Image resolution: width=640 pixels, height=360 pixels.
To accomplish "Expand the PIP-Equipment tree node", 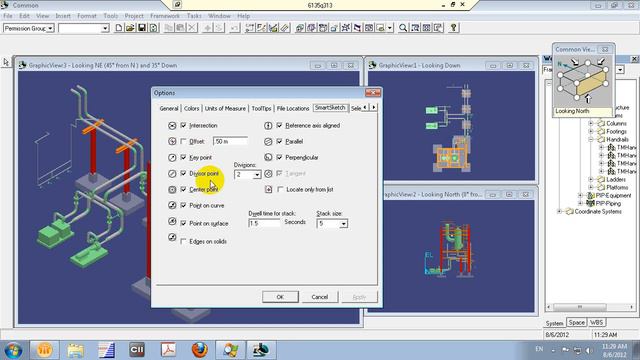I will tap(580, 196).
